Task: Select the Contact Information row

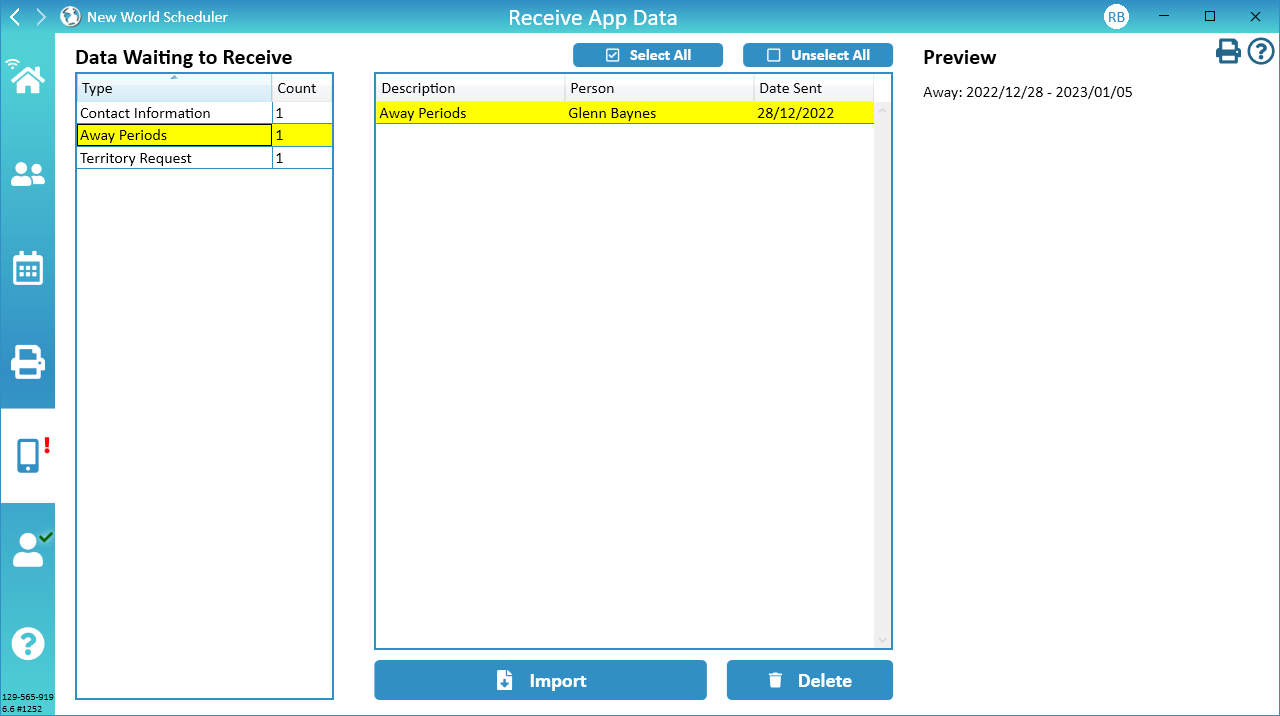Action: click(x=204, y=113)
